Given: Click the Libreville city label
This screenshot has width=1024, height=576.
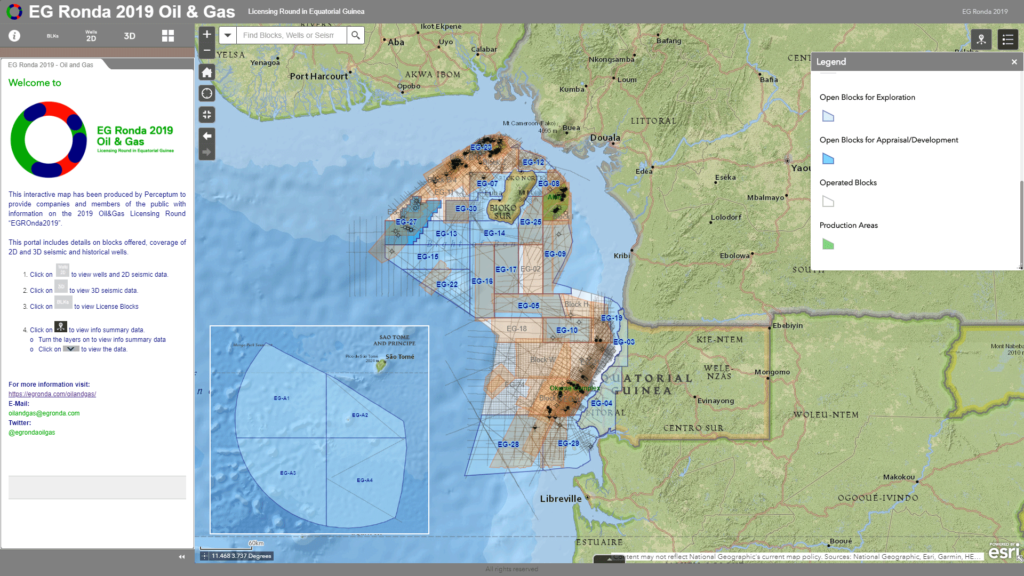Looking at the screenshot, I should pos(560,498).
